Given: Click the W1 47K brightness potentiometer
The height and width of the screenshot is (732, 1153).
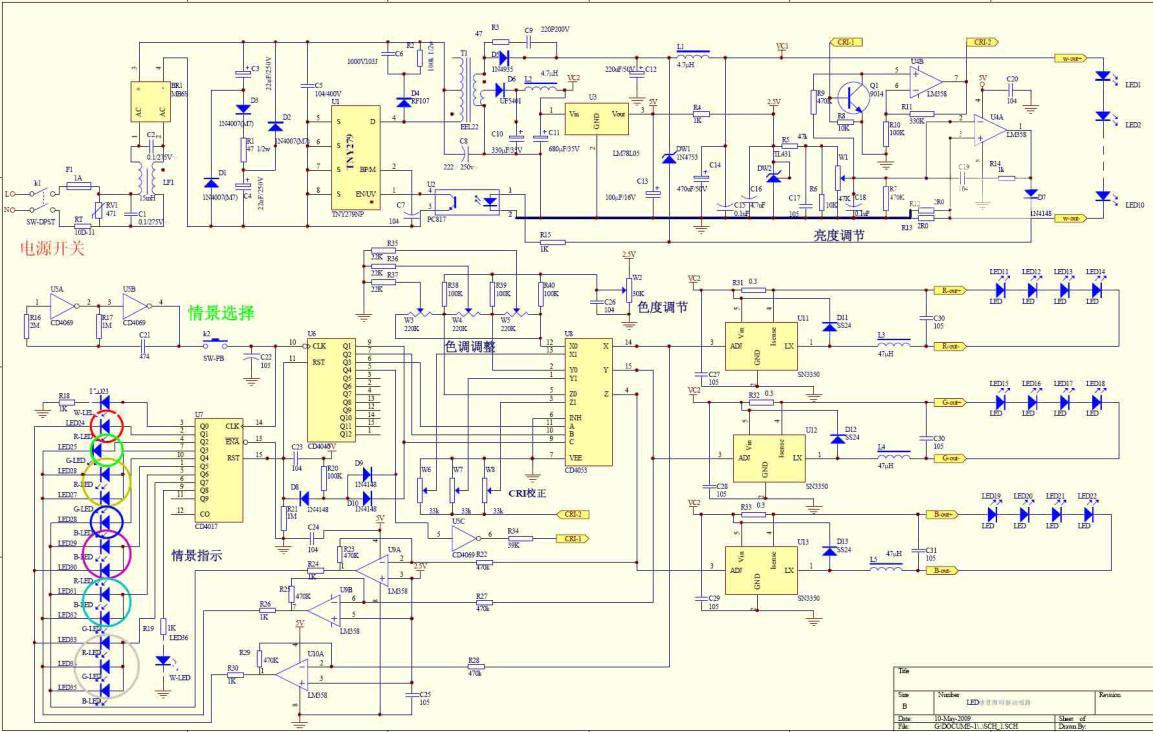Looking at the screenshot, I should (839, 177).
